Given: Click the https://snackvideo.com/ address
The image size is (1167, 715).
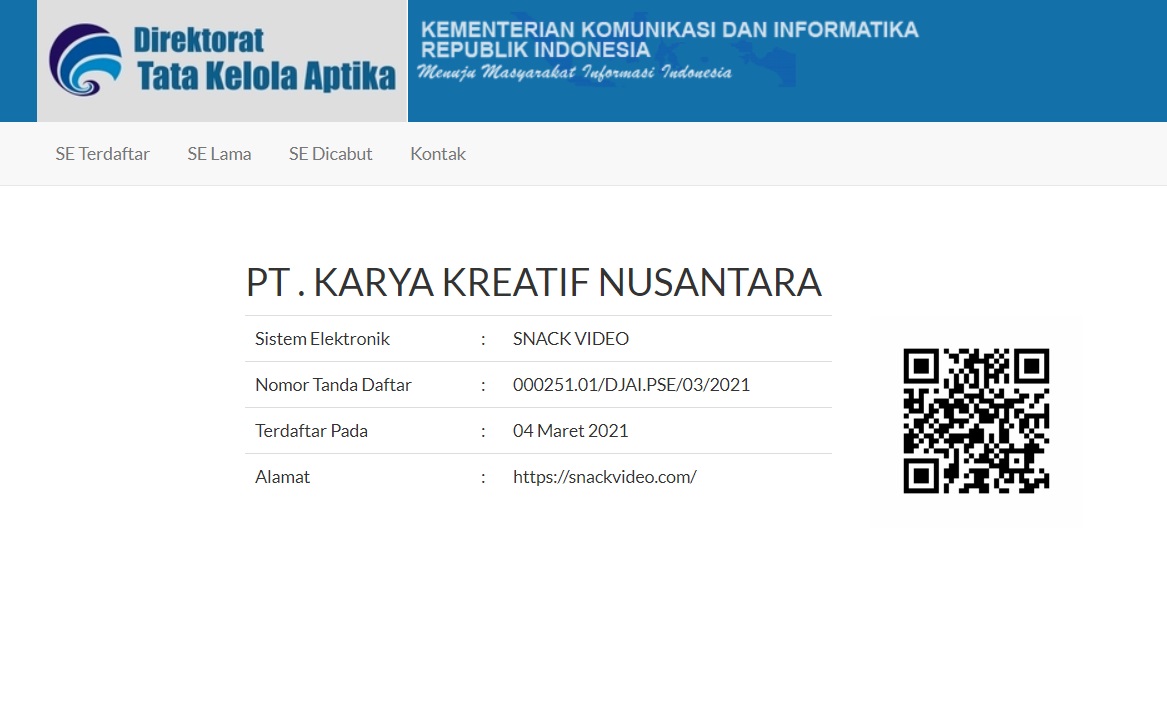Looking at the screenshot, I should coord(604,477).
